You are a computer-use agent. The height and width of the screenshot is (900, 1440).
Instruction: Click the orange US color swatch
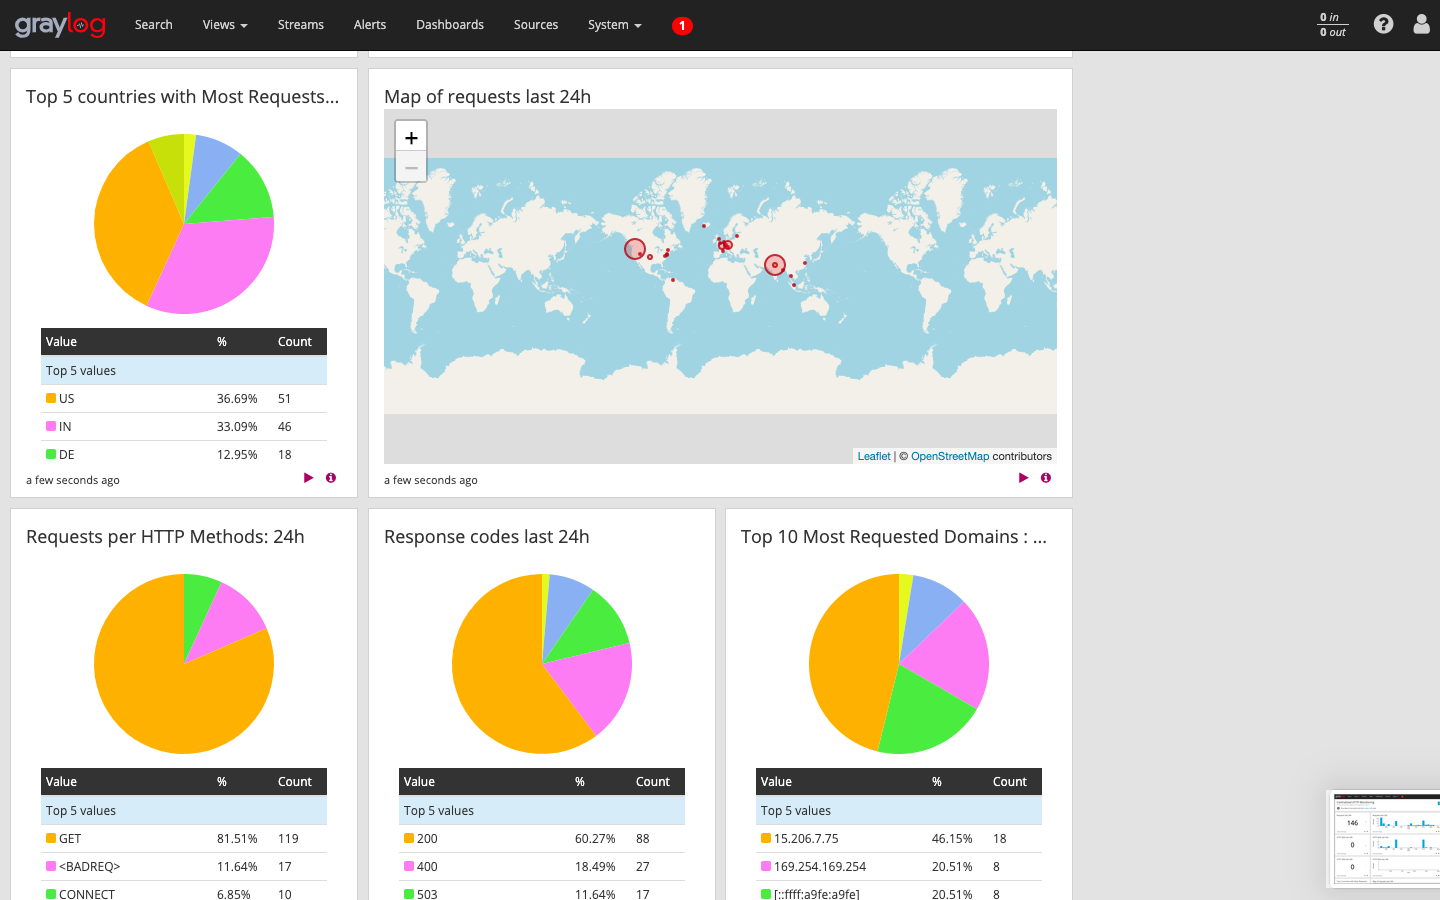[51, 398]
